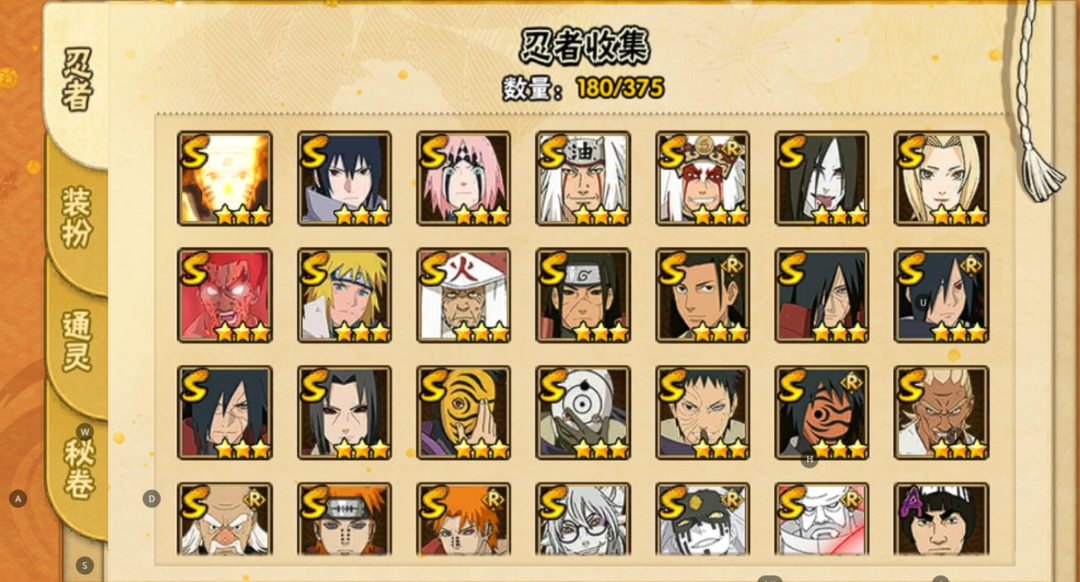Open the pink-haired Sakura ninja card
The height and width of the screenshot is (582, 1080).
click(x=464, y=178)
